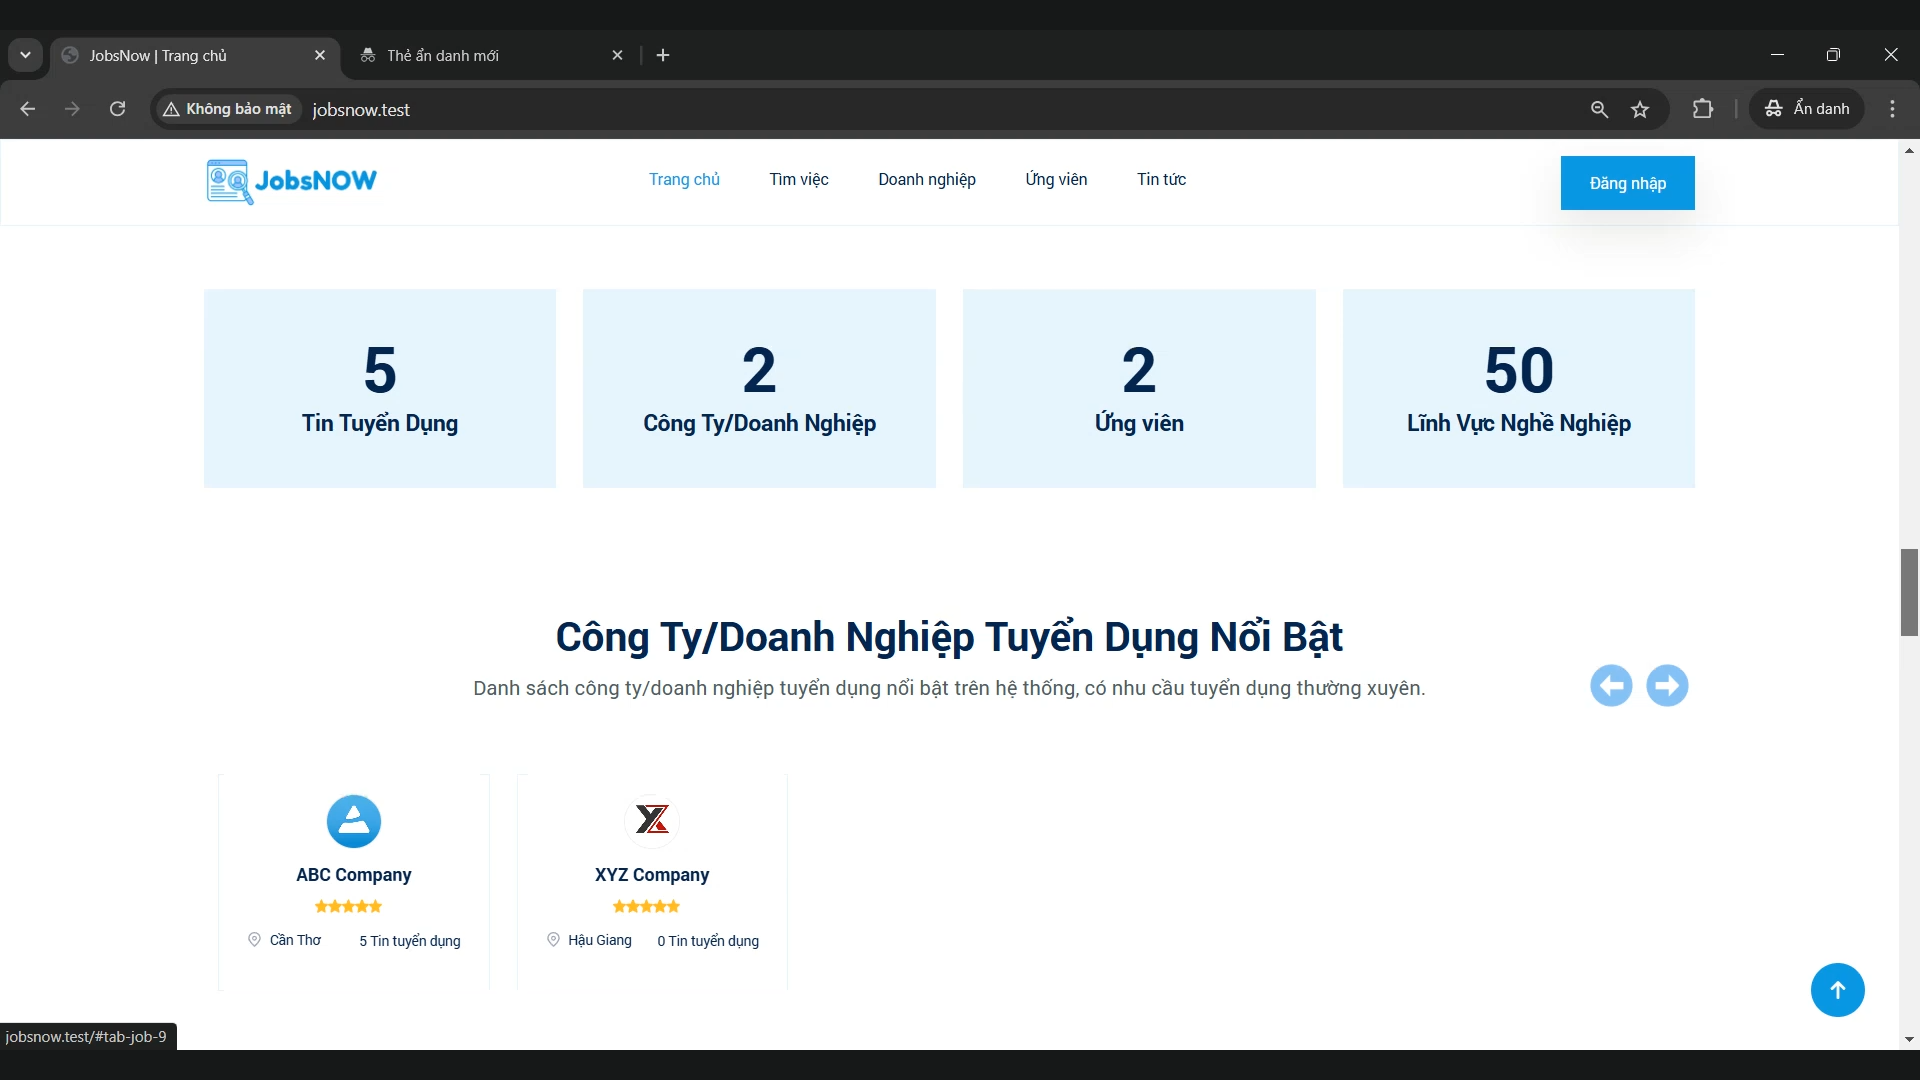Show previous featured companies with left arrow
Viewport: 1920px width, 1080px height.
coord(1611,686)
